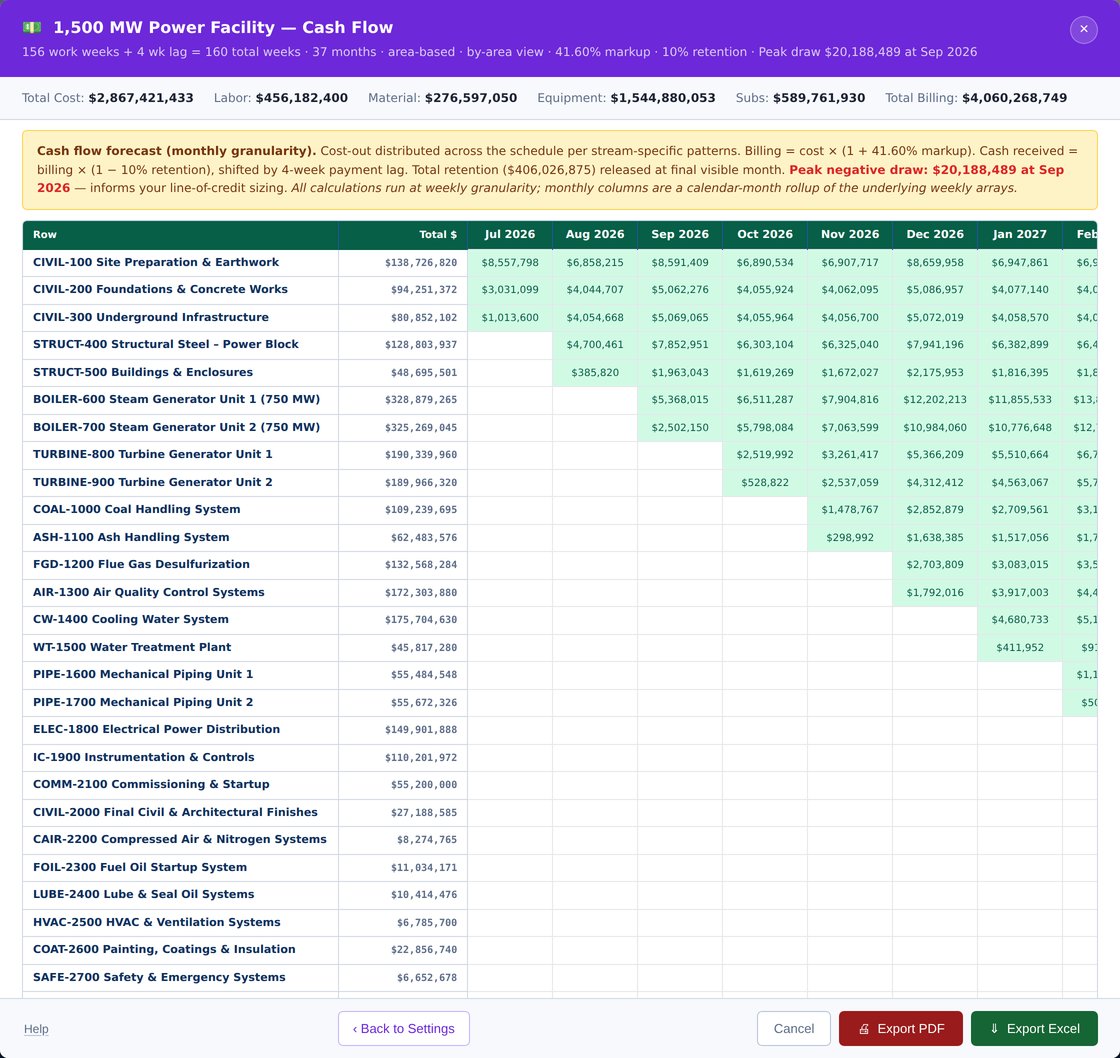Click Material value $276,597,050

coord(471,98)
